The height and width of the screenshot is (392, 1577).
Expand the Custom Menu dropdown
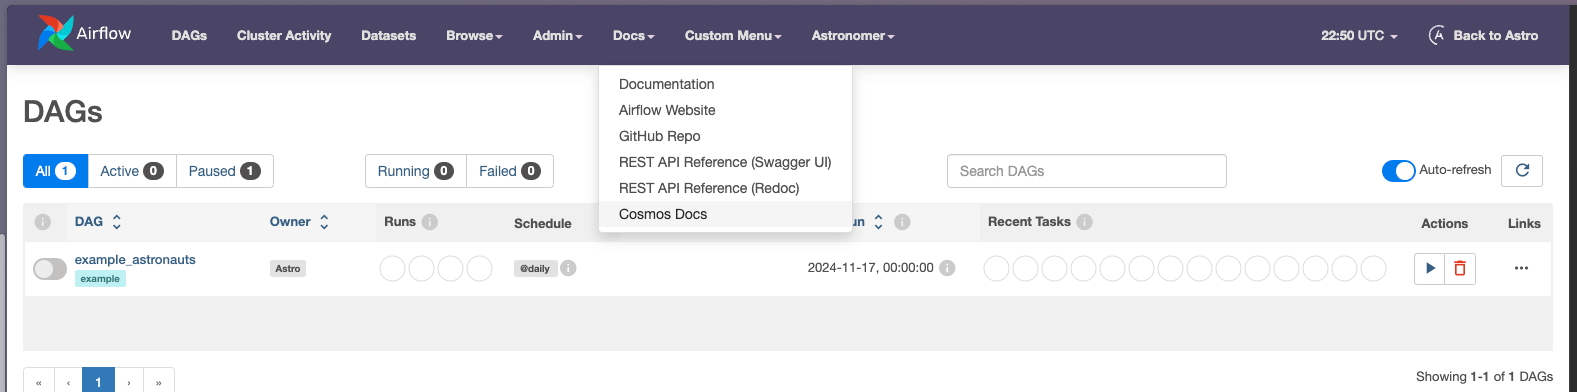click(x=733, y=35)
